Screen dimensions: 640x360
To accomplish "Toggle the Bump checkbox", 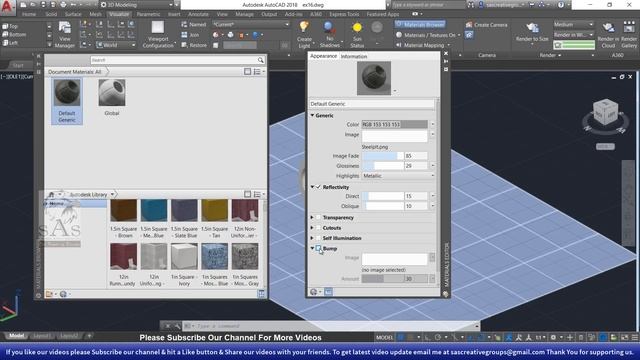I will click(318, 248).
